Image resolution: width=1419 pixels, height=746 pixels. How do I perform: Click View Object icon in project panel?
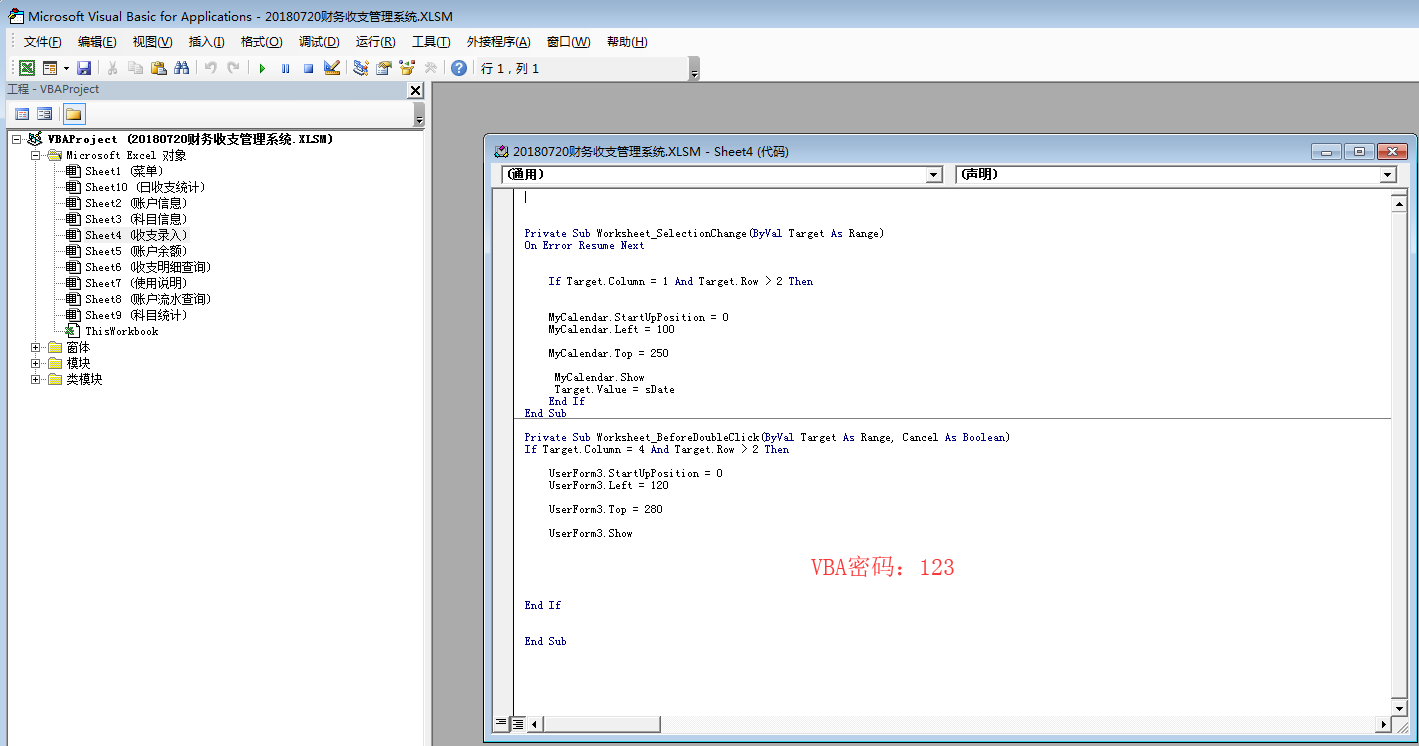(x=44, y=114)
